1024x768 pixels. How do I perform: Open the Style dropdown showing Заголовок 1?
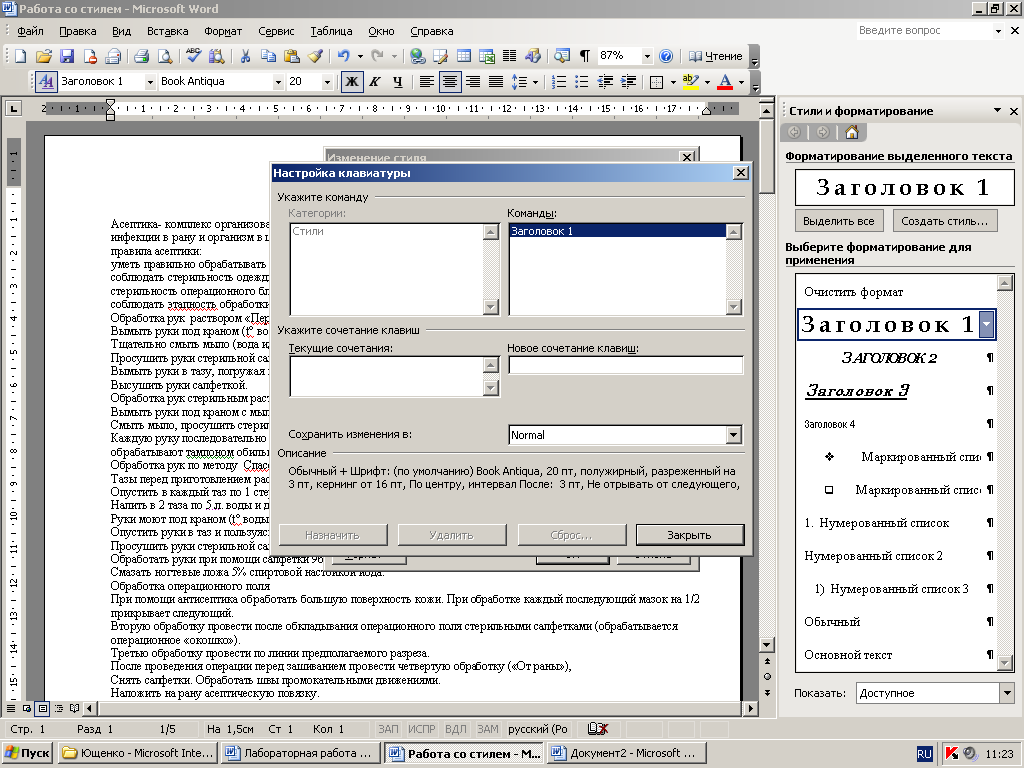pos(150,82)
